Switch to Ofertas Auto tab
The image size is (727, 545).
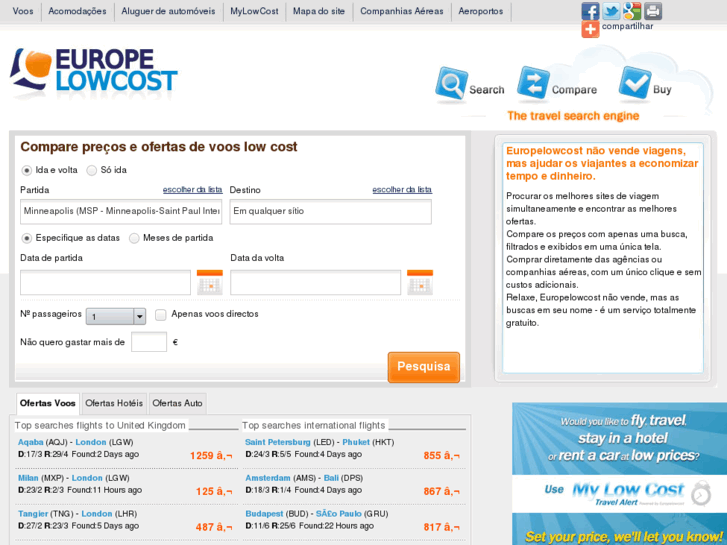click(177, 403)
